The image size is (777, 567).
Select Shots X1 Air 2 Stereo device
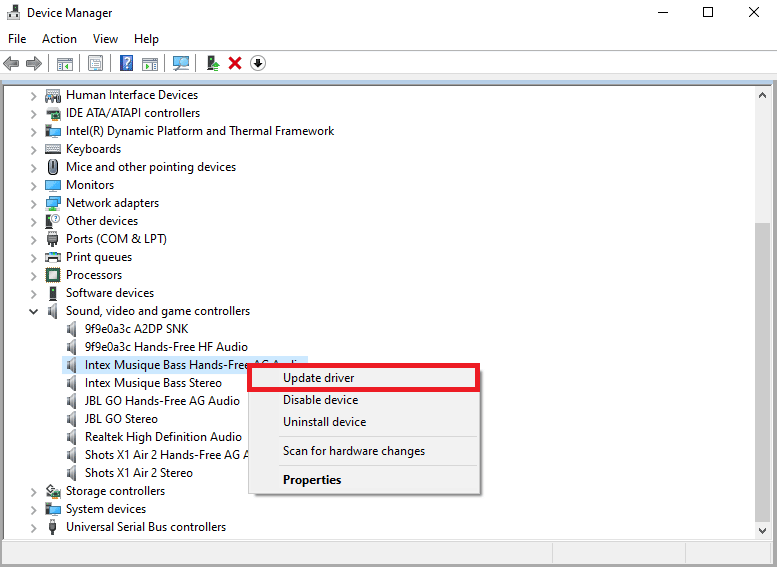pos(139,473)
